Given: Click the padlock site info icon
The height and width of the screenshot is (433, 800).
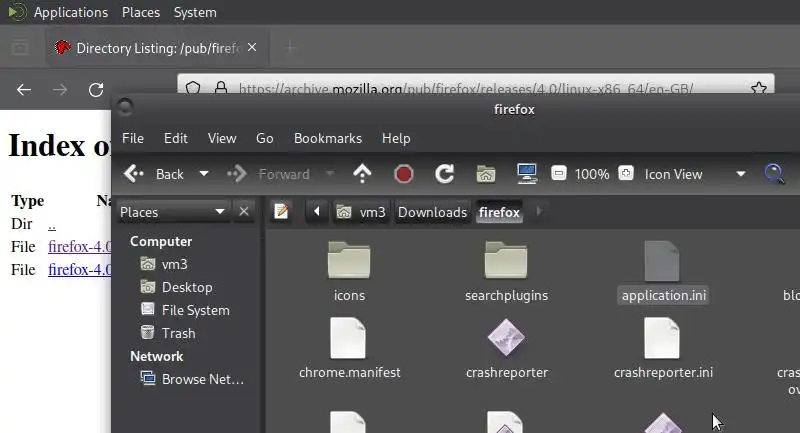Looking at the screenshot, I should click(221, 87).
